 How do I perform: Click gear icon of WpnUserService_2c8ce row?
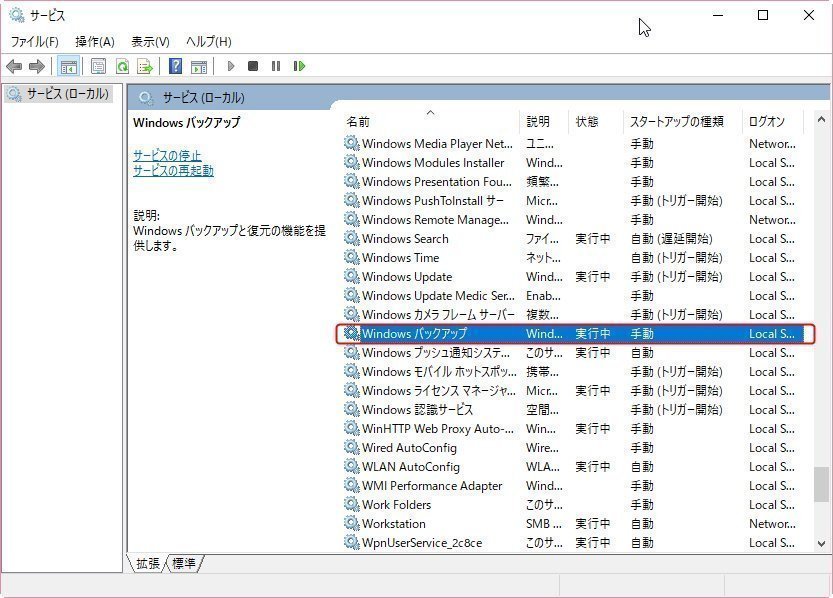[351, 542]
